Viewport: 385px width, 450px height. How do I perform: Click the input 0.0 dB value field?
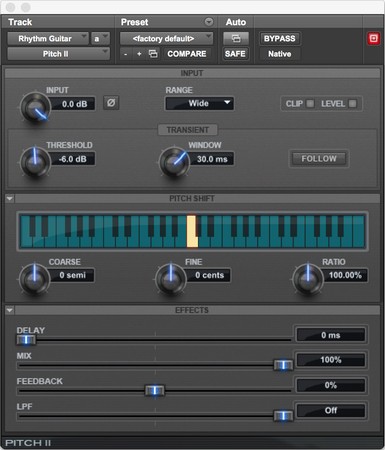click(72, 104)
